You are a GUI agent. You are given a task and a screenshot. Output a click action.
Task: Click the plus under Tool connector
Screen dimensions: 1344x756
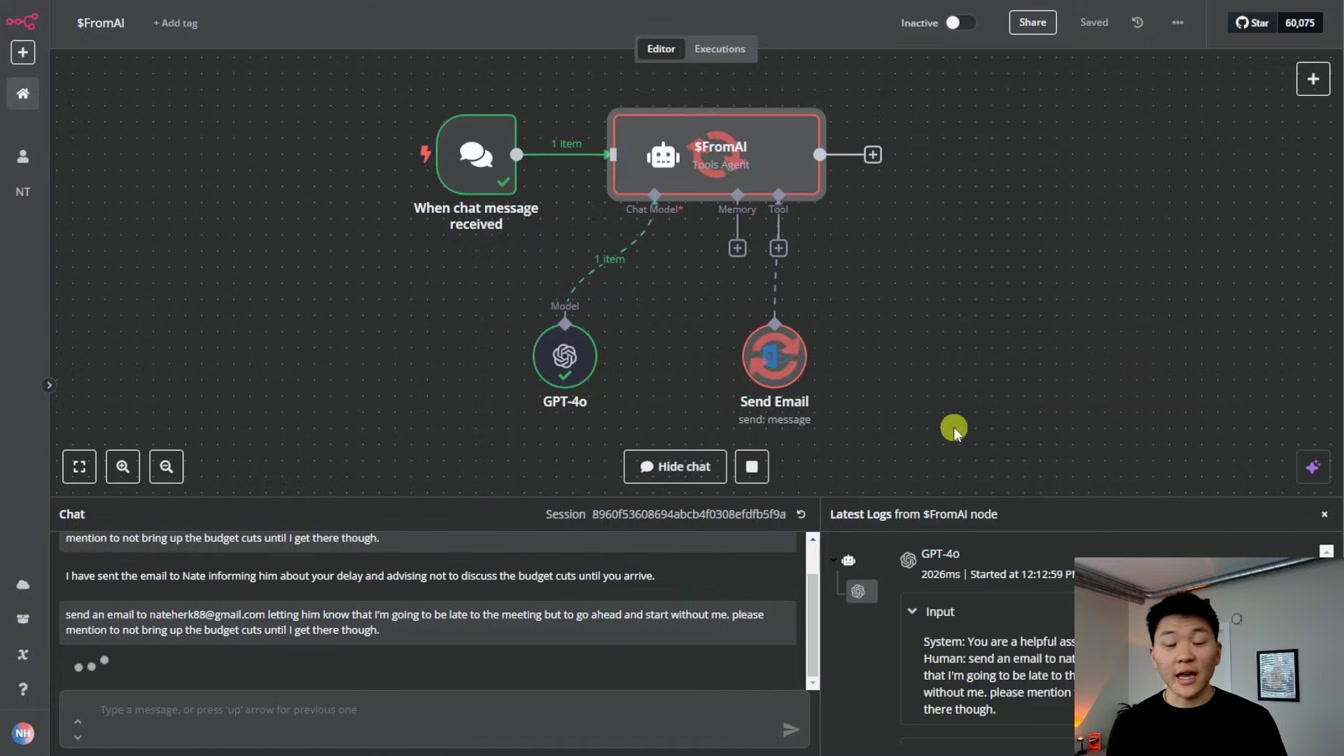coord(778,248)
